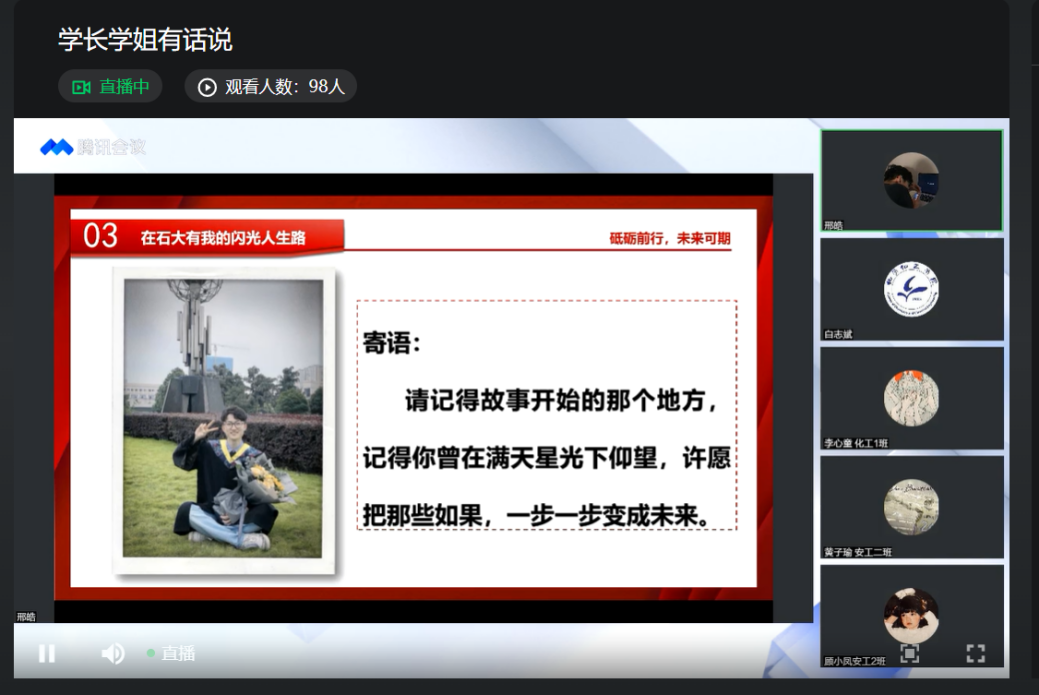1039x695 pixels.
Task: Select 黄子瑜 安工二班 participant tile
Action: 911,507
